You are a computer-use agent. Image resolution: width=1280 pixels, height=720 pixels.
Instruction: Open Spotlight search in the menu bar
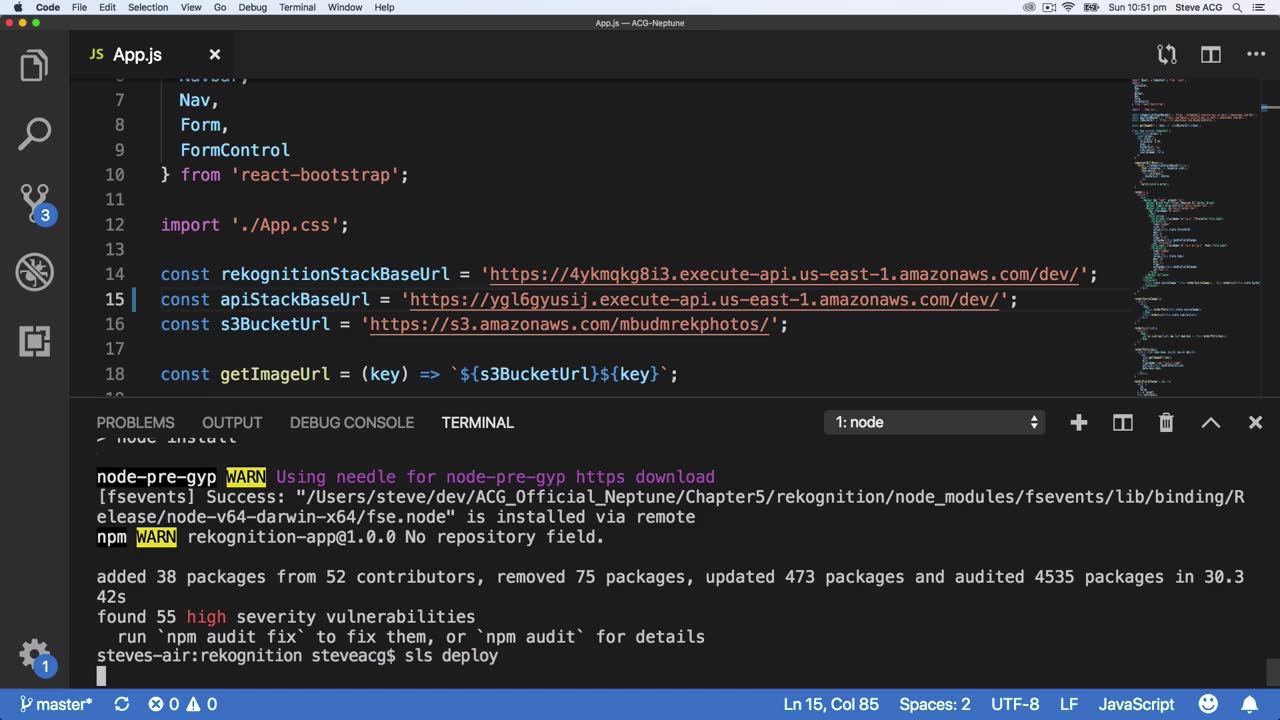tap(1239, 7)
